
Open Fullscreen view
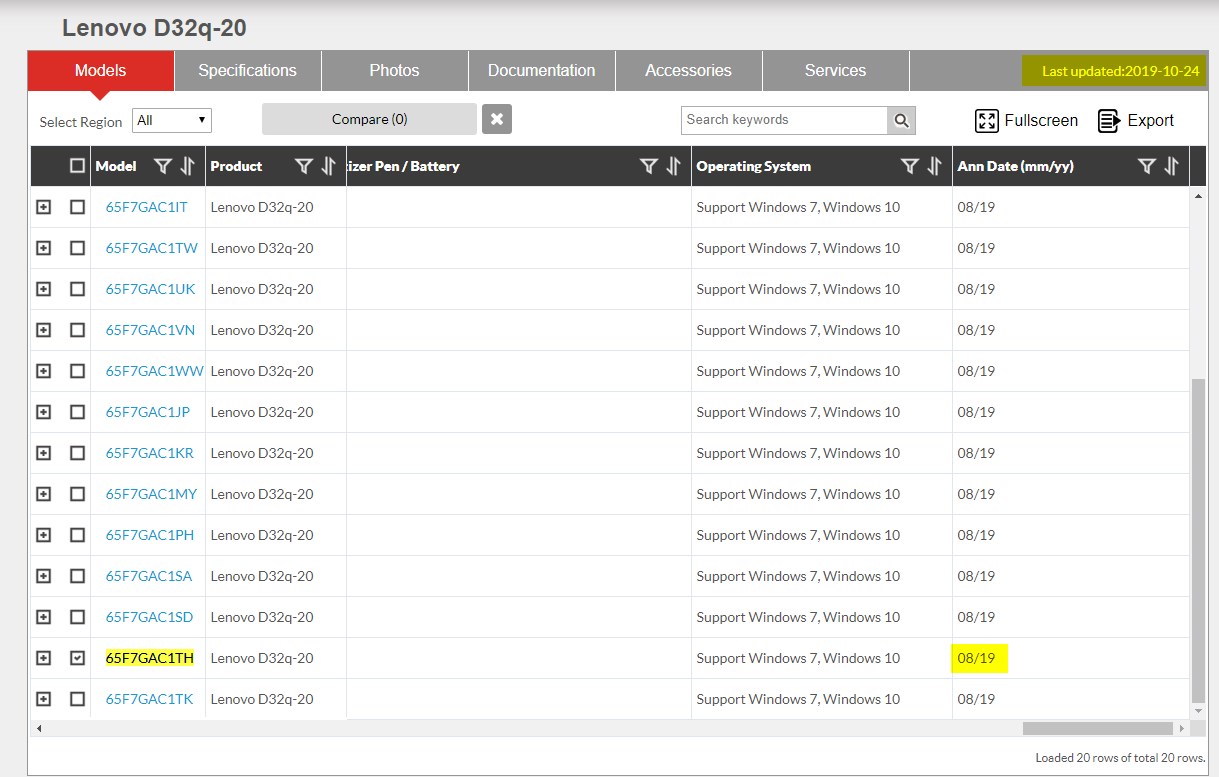[x=1027, y=120]
